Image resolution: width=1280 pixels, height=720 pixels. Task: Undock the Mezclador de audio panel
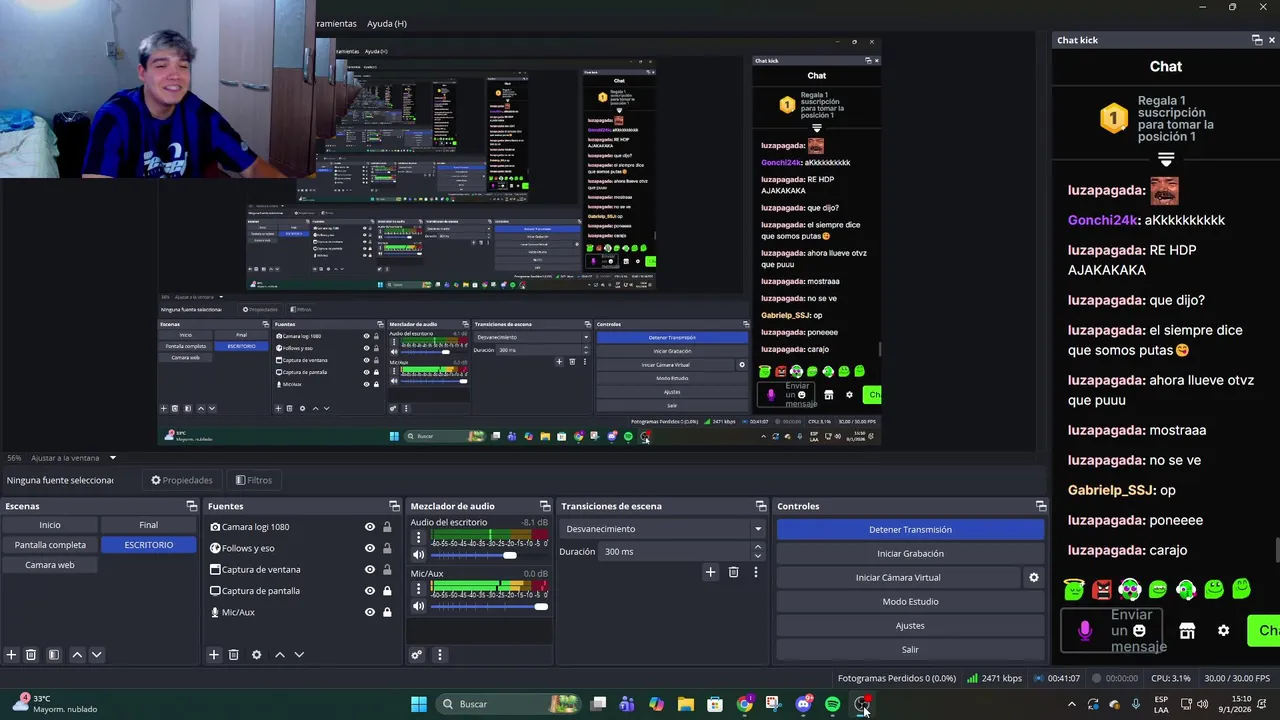[545, 506]
